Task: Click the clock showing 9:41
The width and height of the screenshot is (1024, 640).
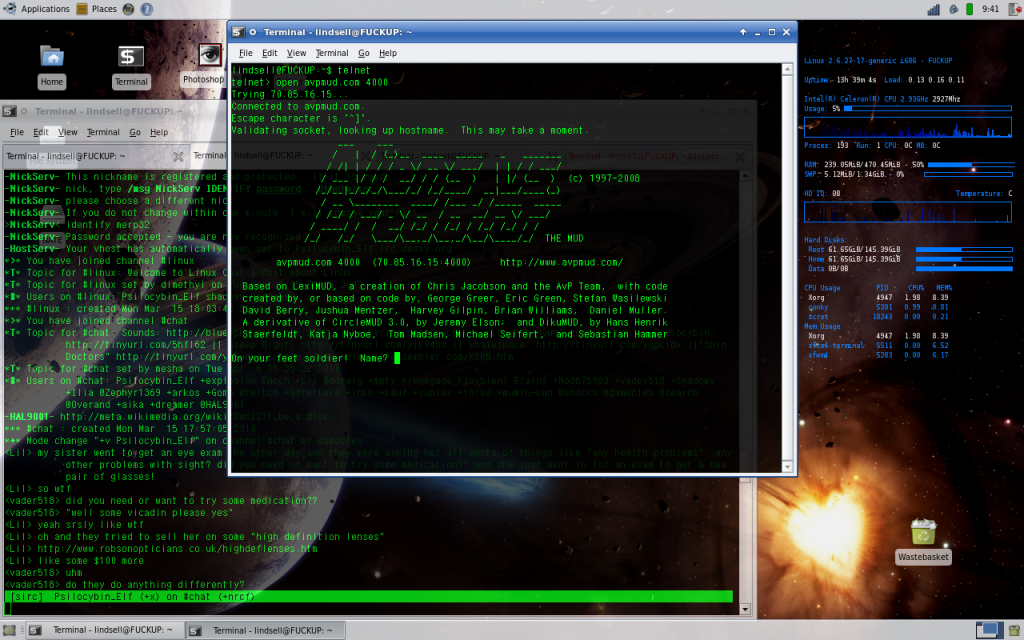Action: 991,9
